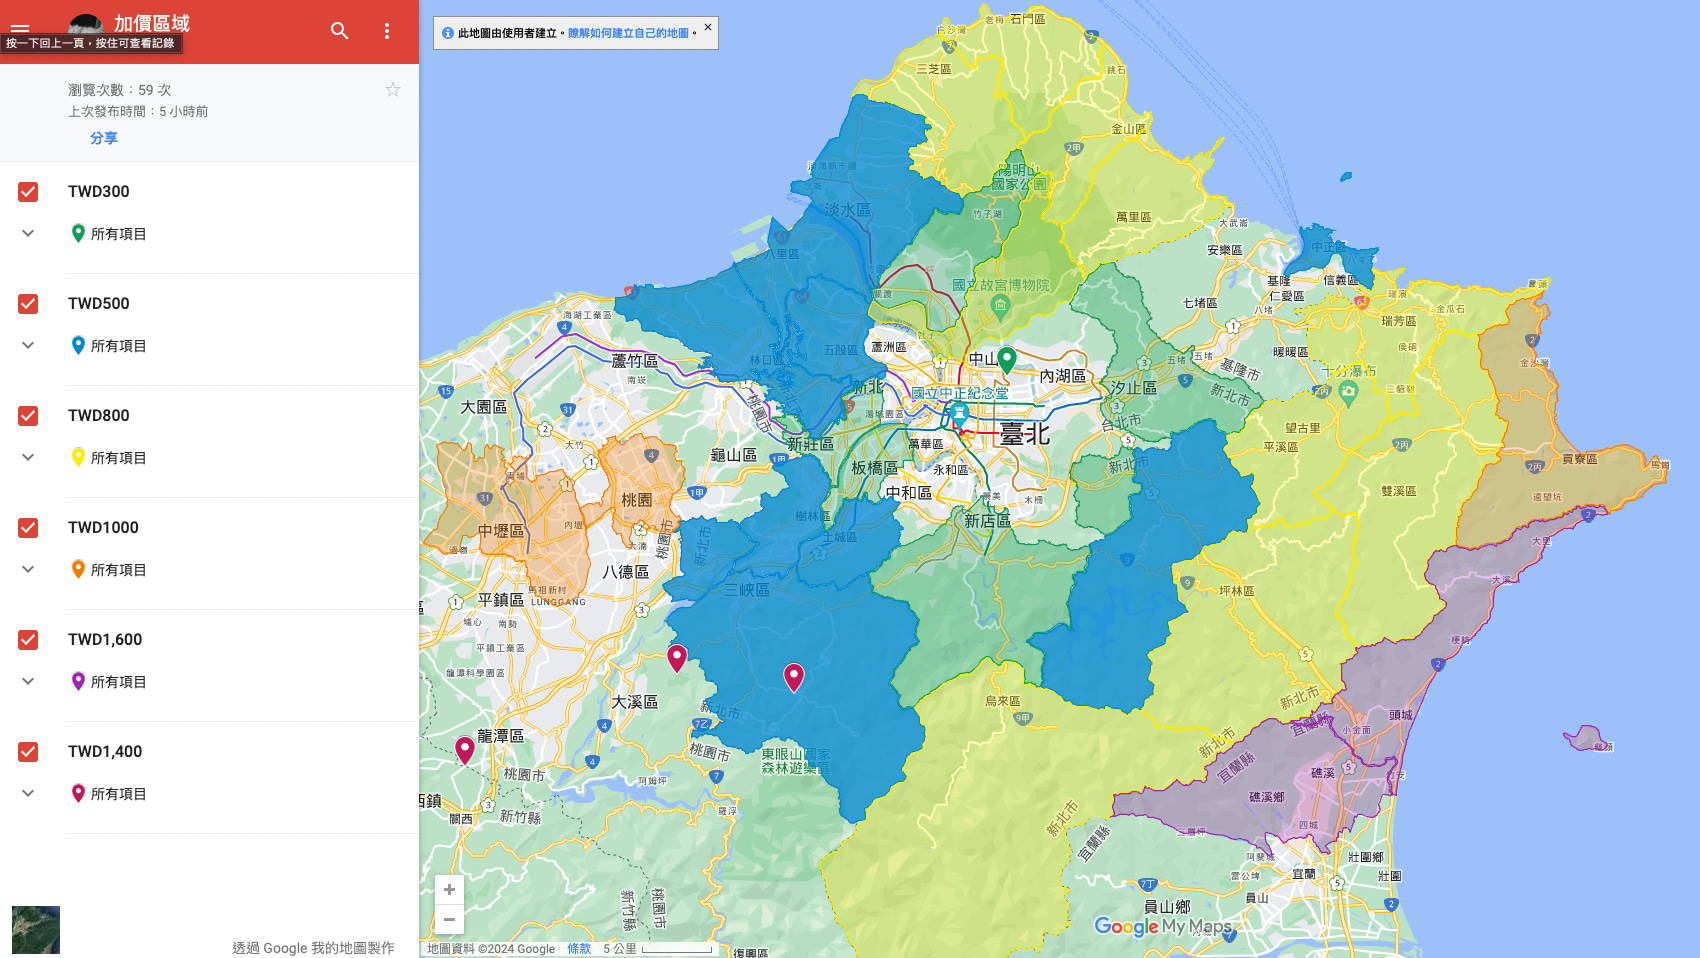This screenshot has width=1700, height=958.
Task: Expand items list under TWD300
Action: pyautogui.click(x=28, y=233)
